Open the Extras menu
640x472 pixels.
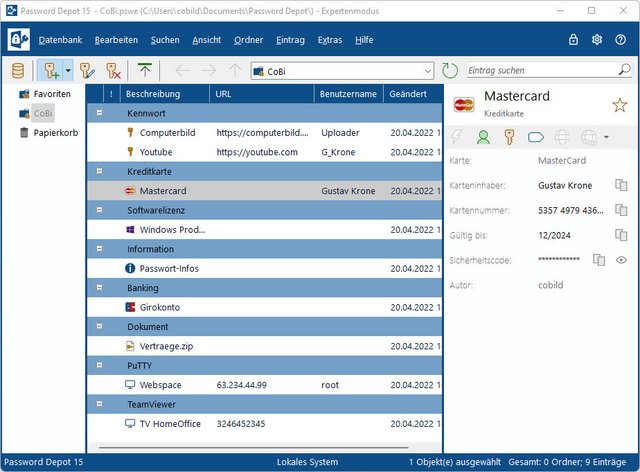[x=330, y=40]
